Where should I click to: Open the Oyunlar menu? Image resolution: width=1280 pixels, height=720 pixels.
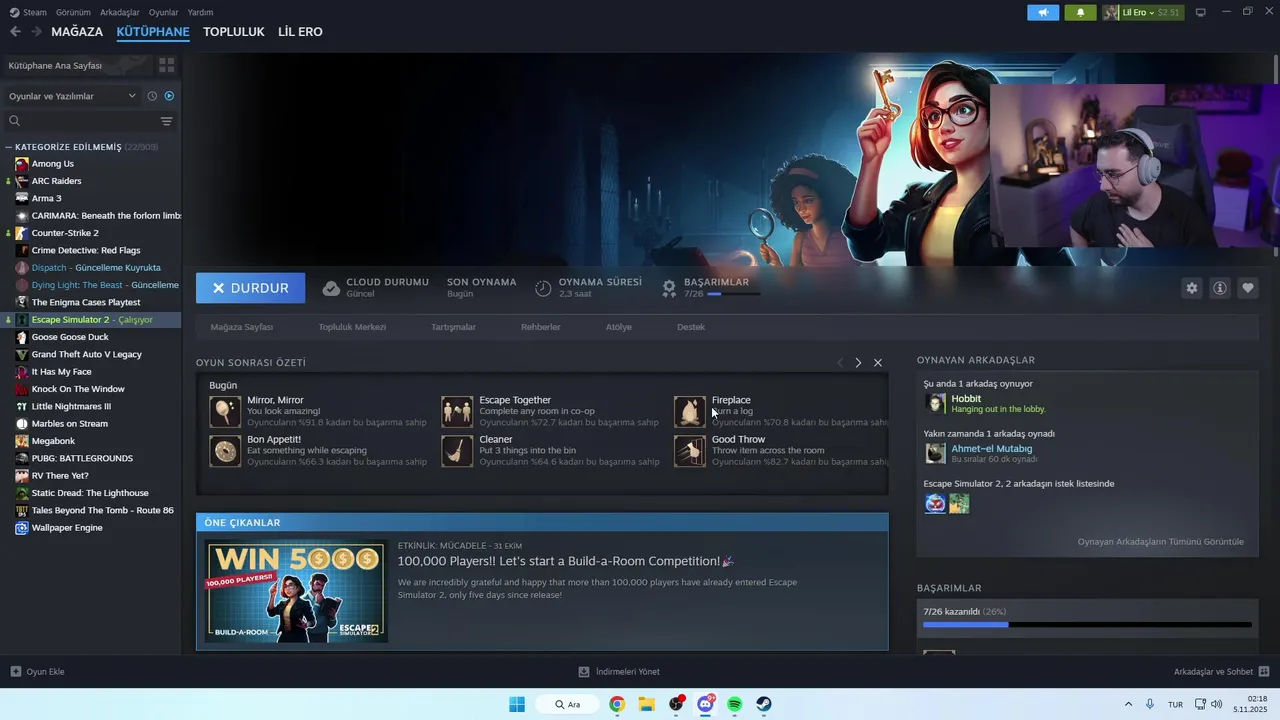[164, 12]
